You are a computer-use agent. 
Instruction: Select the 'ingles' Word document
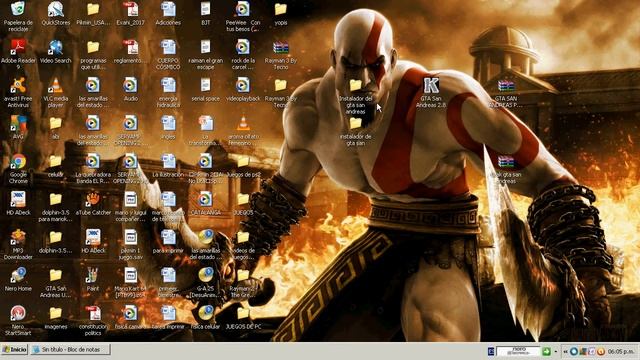pos(168,127)
